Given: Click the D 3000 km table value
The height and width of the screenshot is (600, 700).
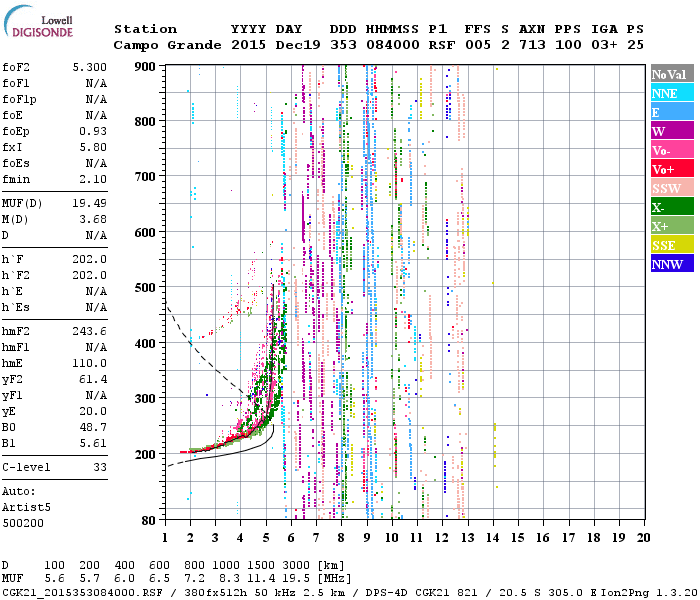Looking at the screenshot, I should [x=296, y=565].
